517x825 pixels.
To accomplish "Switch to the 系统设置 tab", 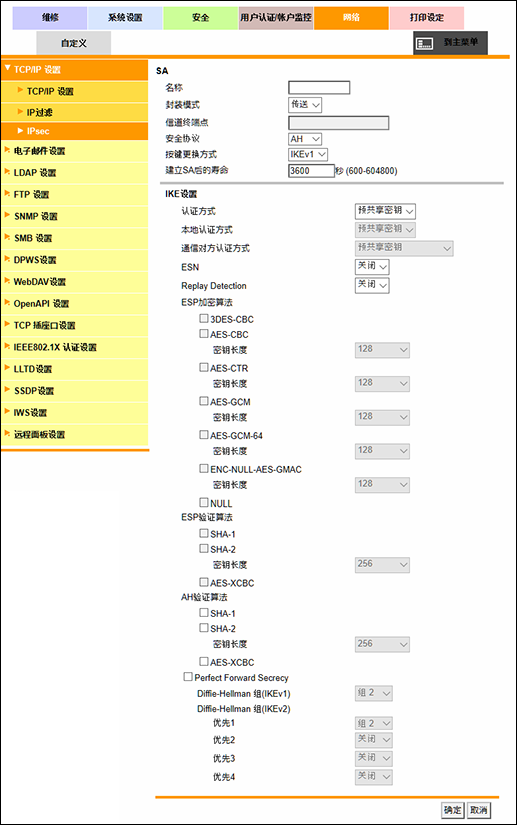I will pyautogui.click(x=125, y=18).
